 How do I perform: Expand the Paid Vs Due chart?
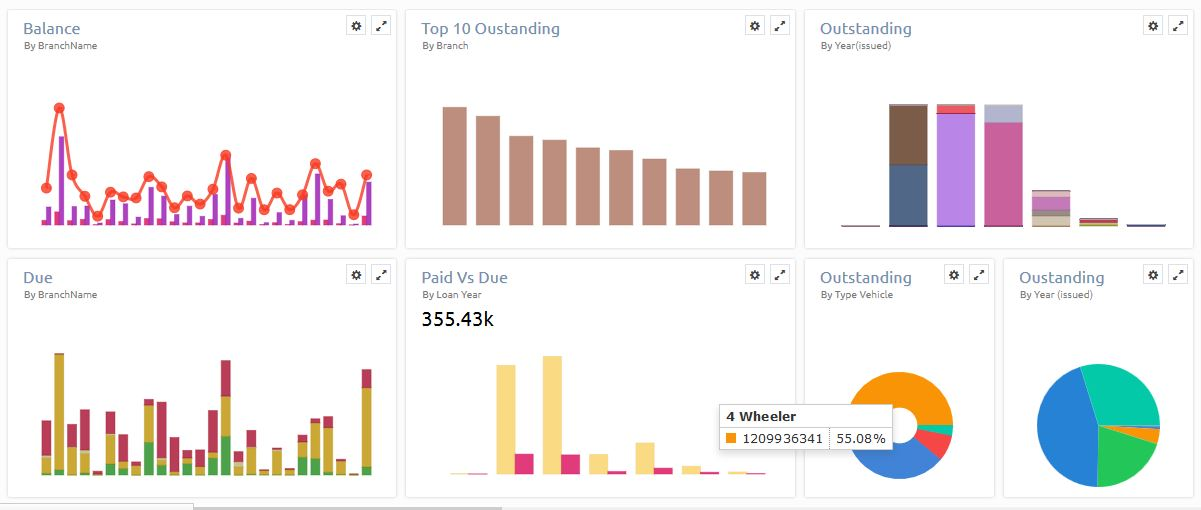780,274
